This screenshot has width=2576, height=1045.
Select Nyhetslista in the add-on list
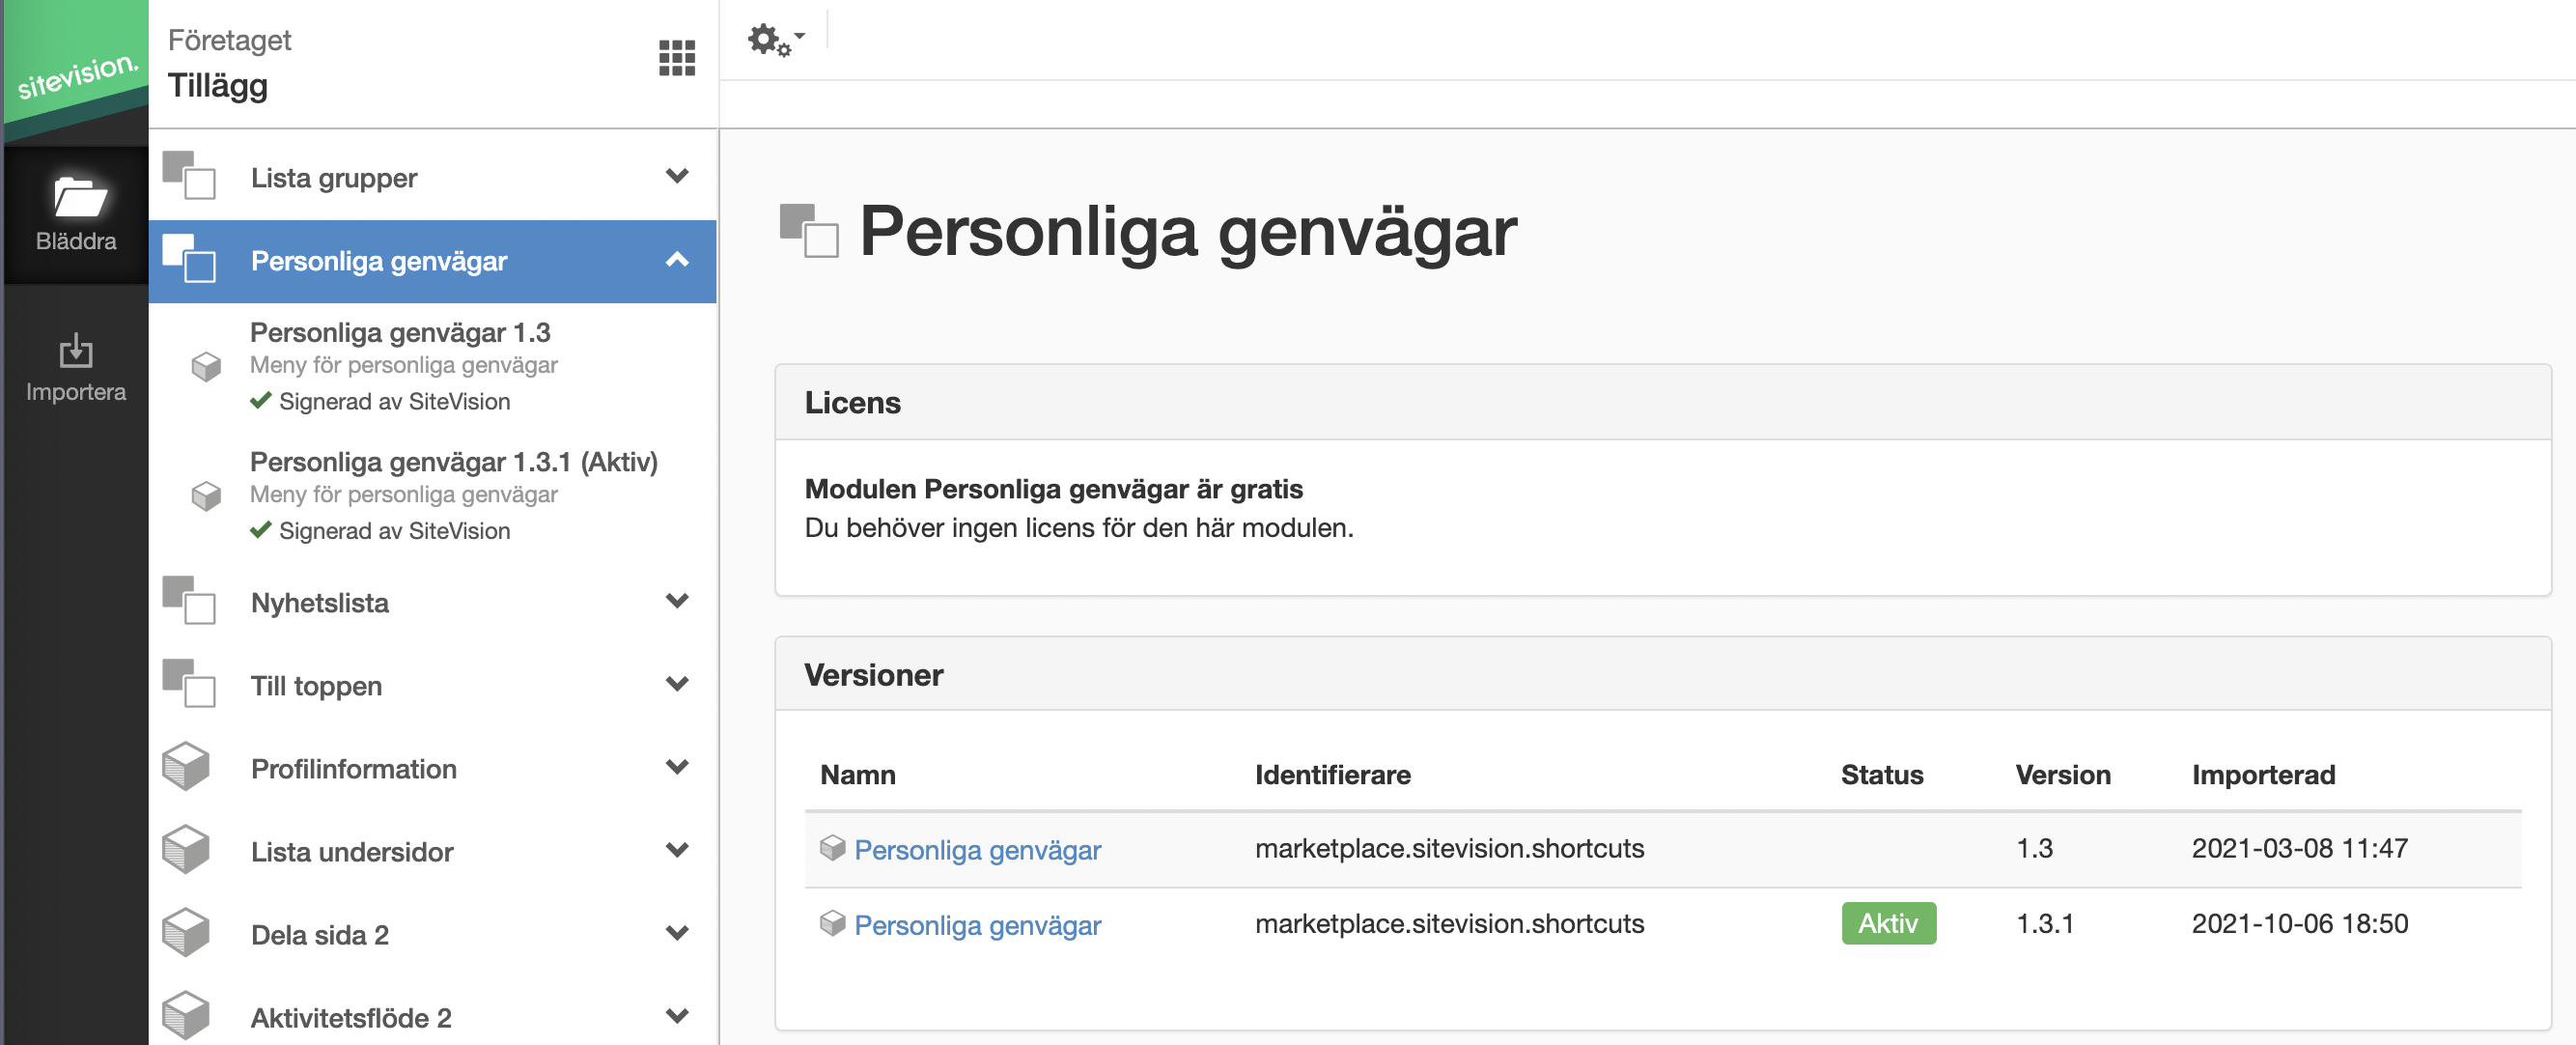433,603
